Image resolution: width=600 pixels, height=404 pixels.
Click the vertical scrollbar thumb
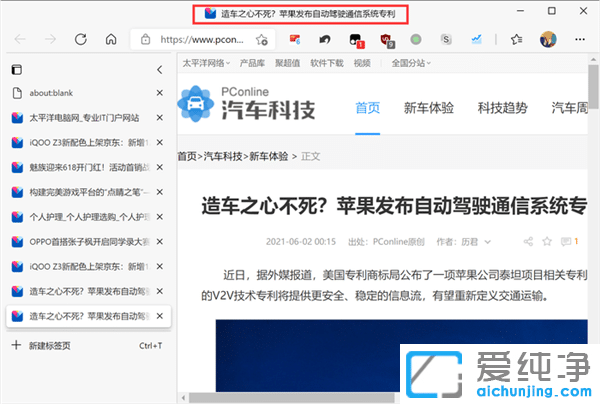pyautogui.click(x=593, y=86)
